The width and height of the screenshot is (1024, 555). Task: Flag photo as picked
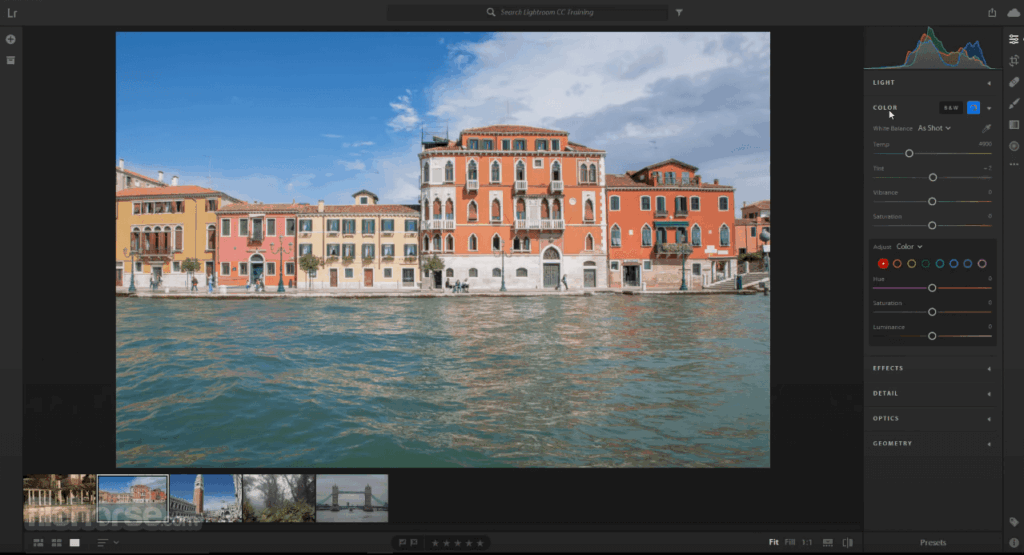tap(402, 543)
